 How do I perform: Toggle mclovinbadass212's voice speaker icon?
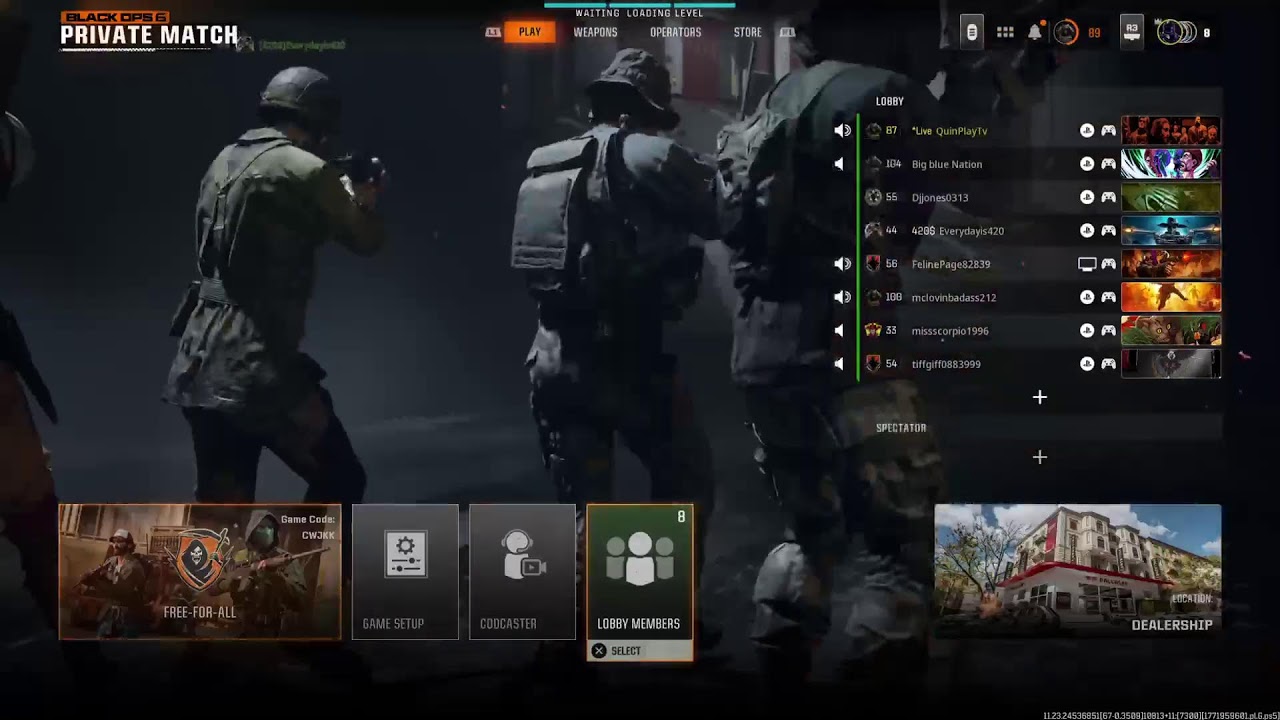pyautogui.click(x=842, y=297)
